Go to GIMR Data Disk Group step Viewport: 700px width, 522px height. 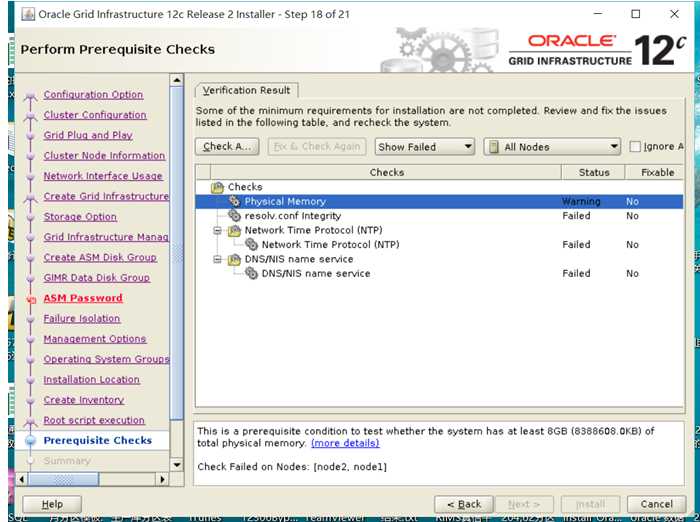[96, 278]
